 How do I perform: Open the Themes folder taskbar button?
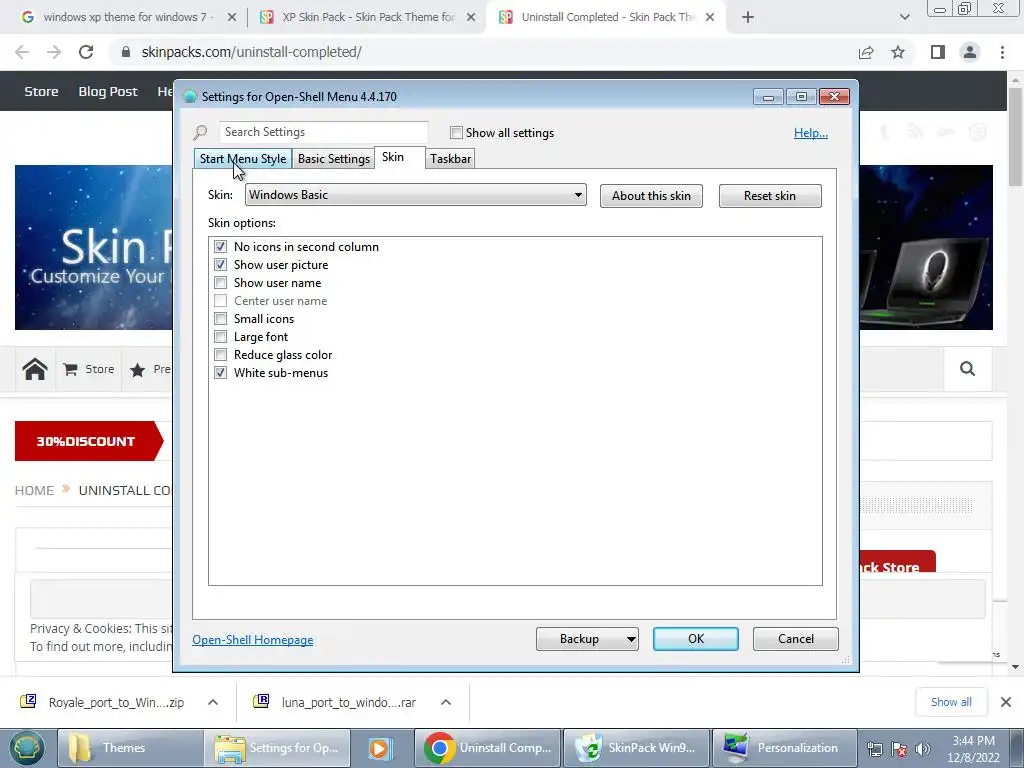130,748
